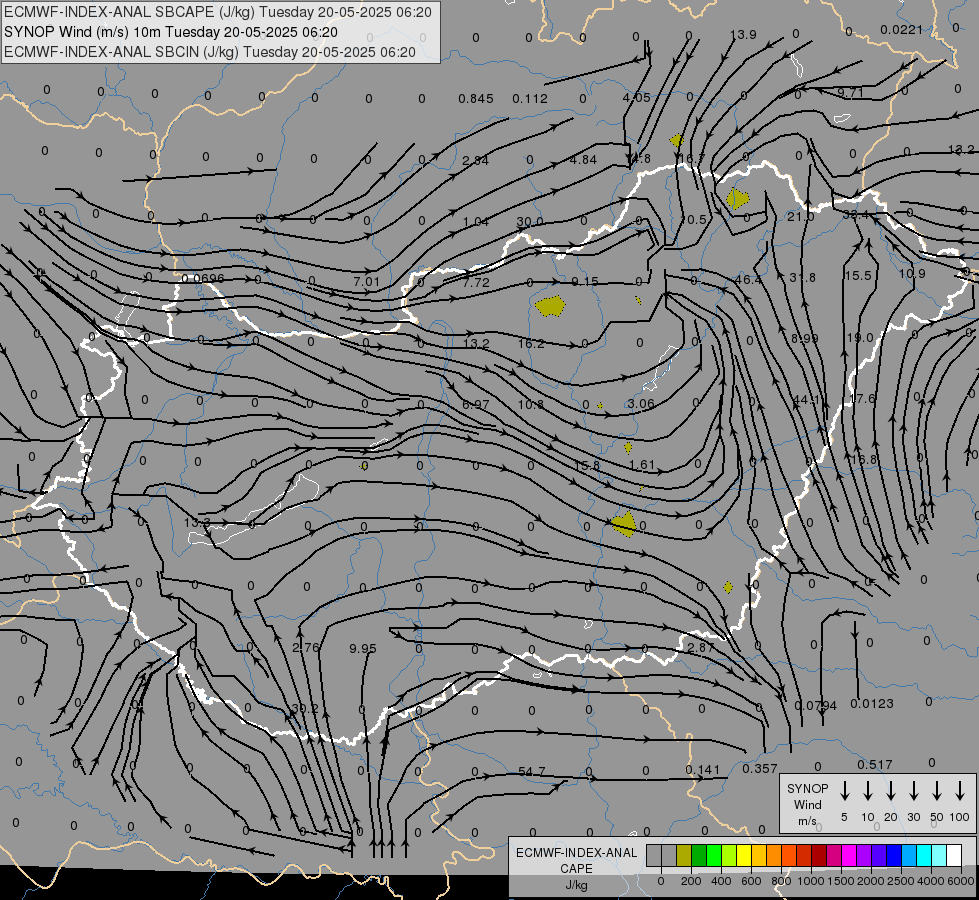Viewport: 979px width, 900px height.
Task: Click the 0.845 CAPE value
Action: (476, 99)
